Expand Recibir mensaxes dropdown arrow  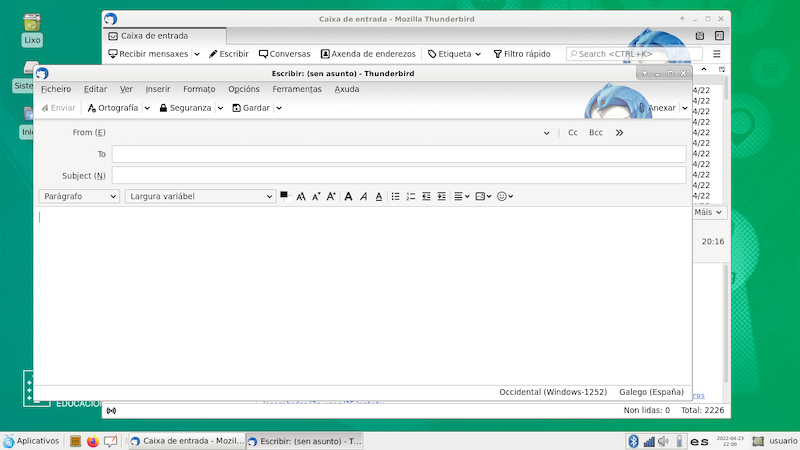tap(197, 54)
